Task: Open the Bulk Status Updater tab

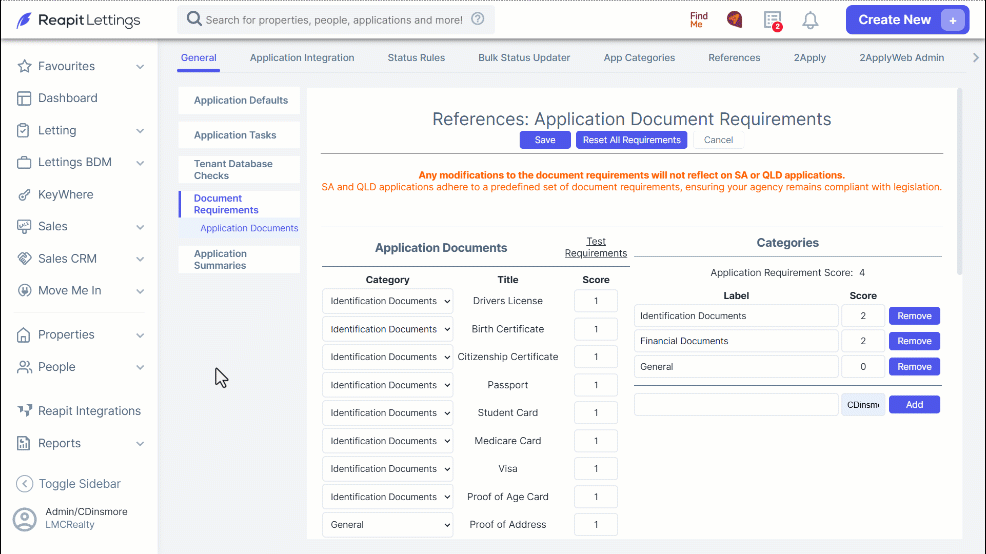Action: (x=524, y=58)
